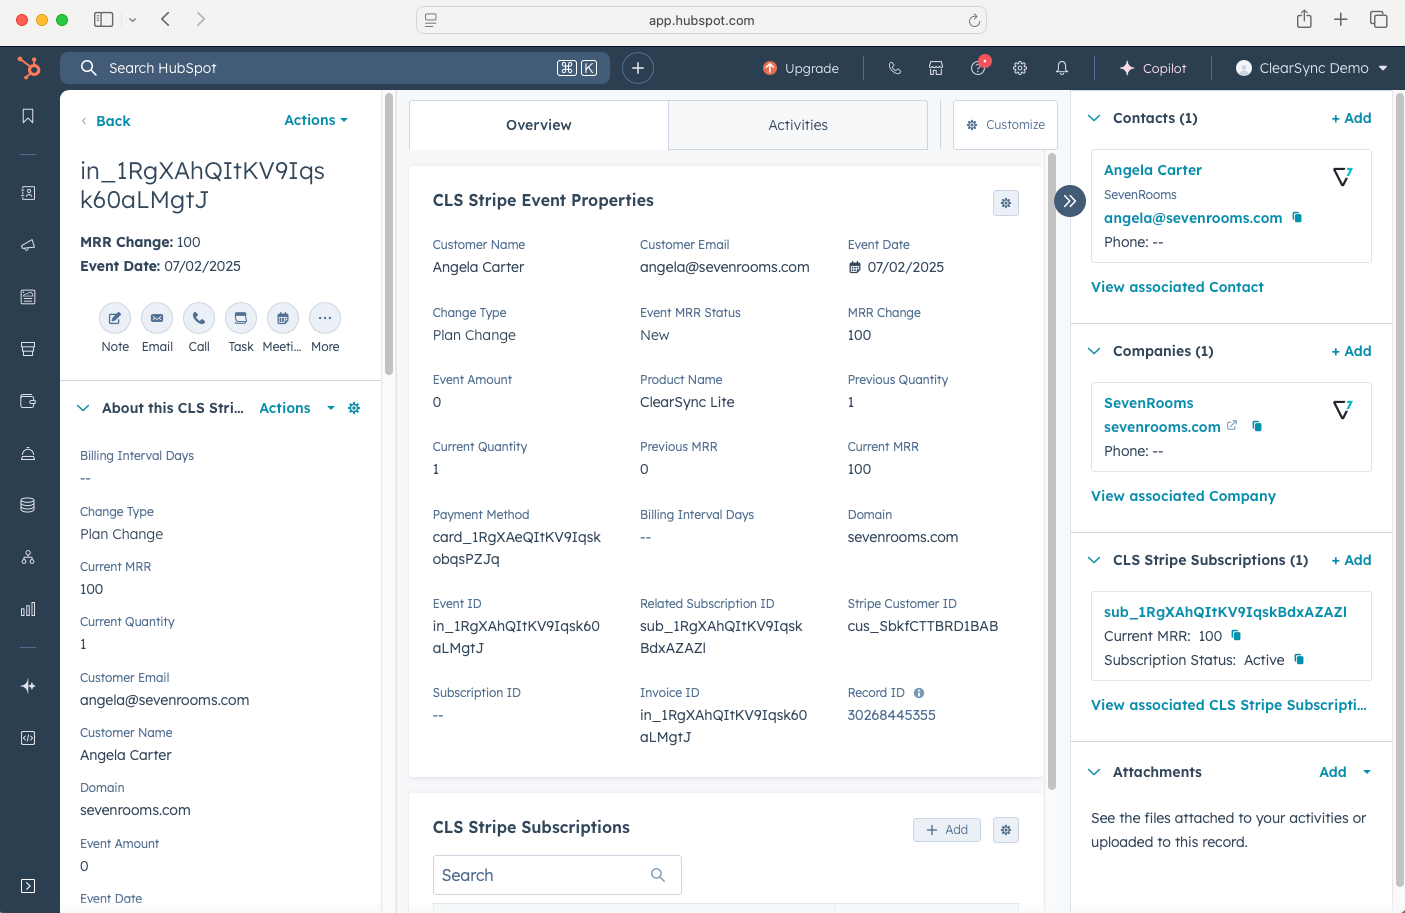Copy Current MRR value in subscription card
This screenshot has height=913, width=1405.
pyautogui.click(x=1236, y=635)
